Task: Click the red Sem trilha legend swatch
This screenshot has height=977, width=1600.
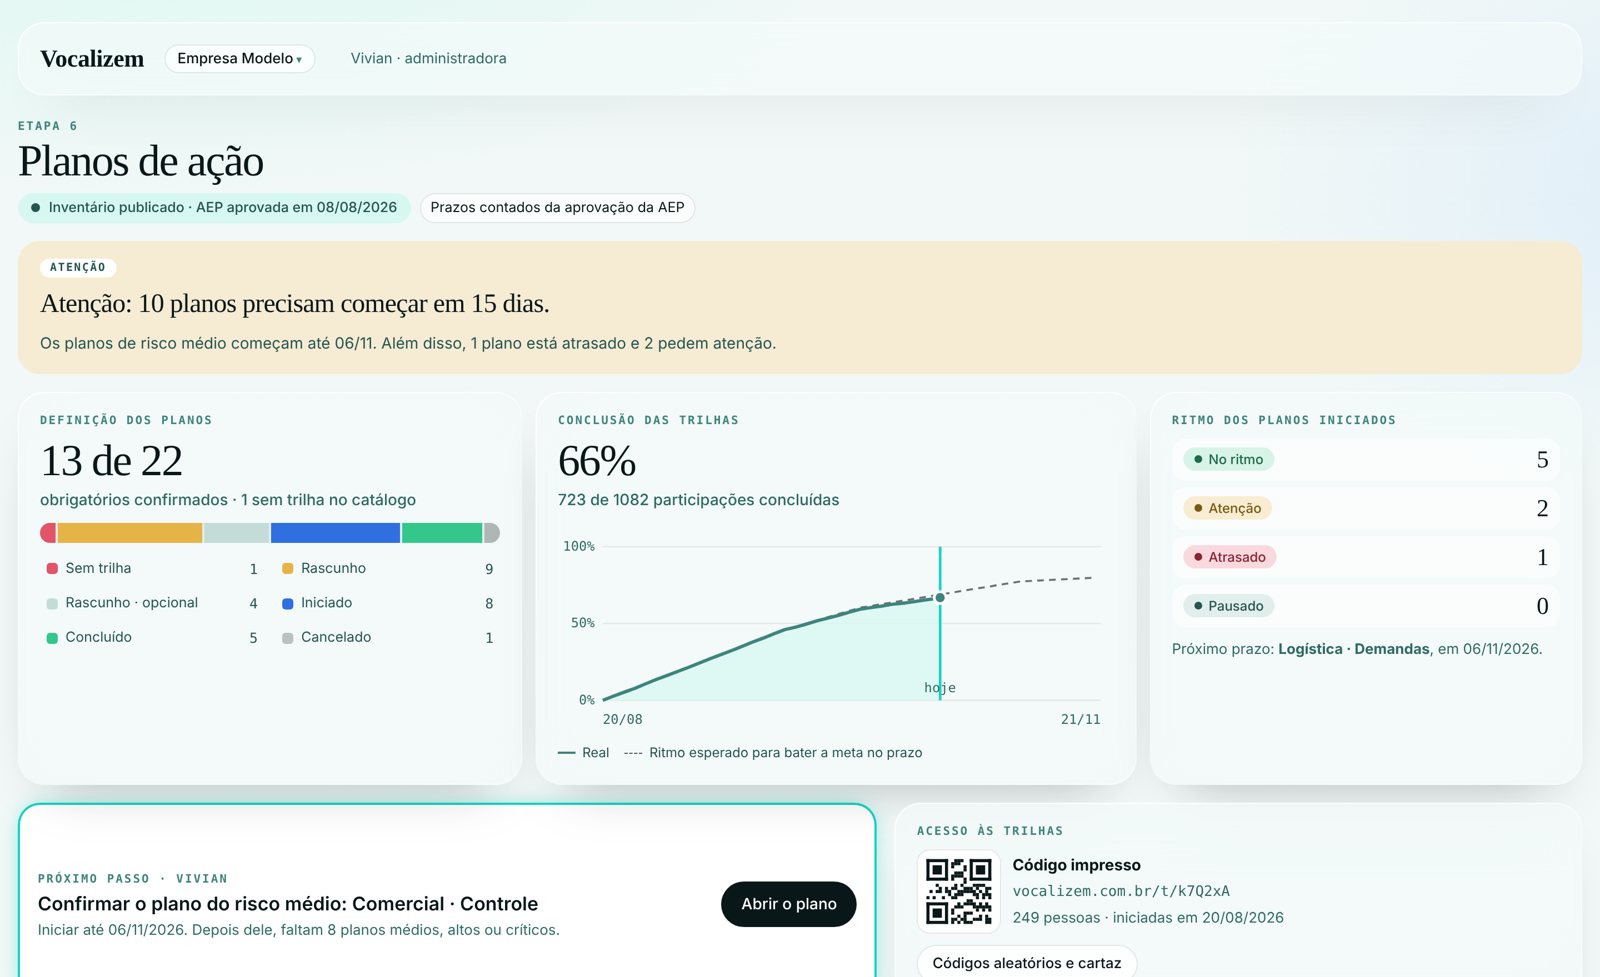Action: click(x=52, y=569)
